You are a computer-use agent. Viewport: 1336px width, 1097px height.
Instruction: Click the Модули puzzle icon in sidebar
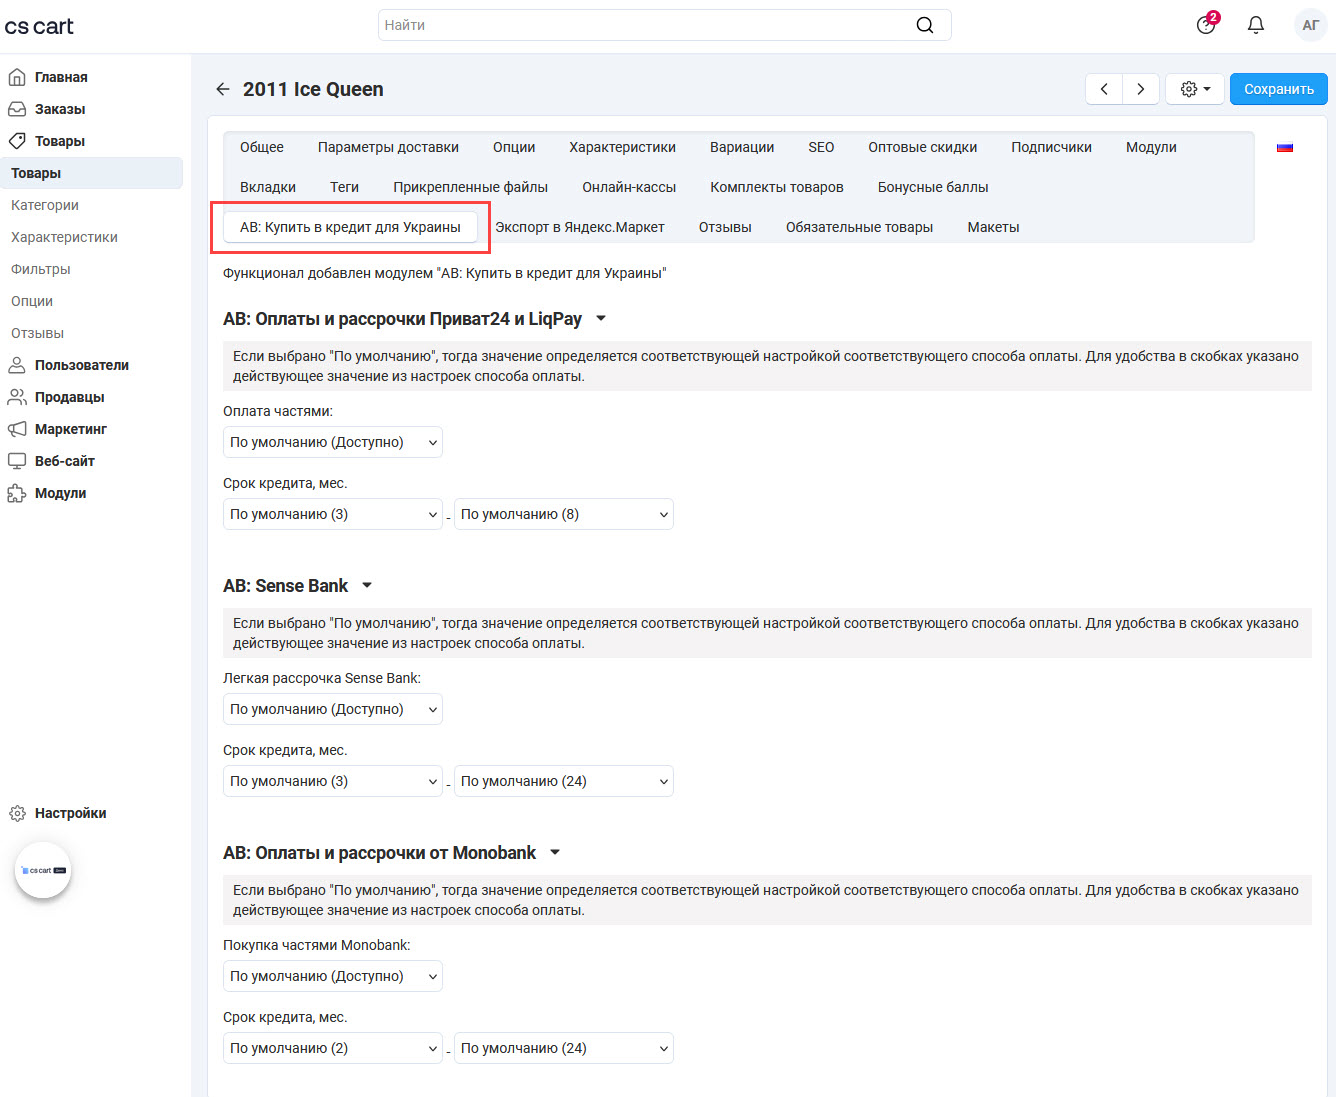(x=17, y=493)
